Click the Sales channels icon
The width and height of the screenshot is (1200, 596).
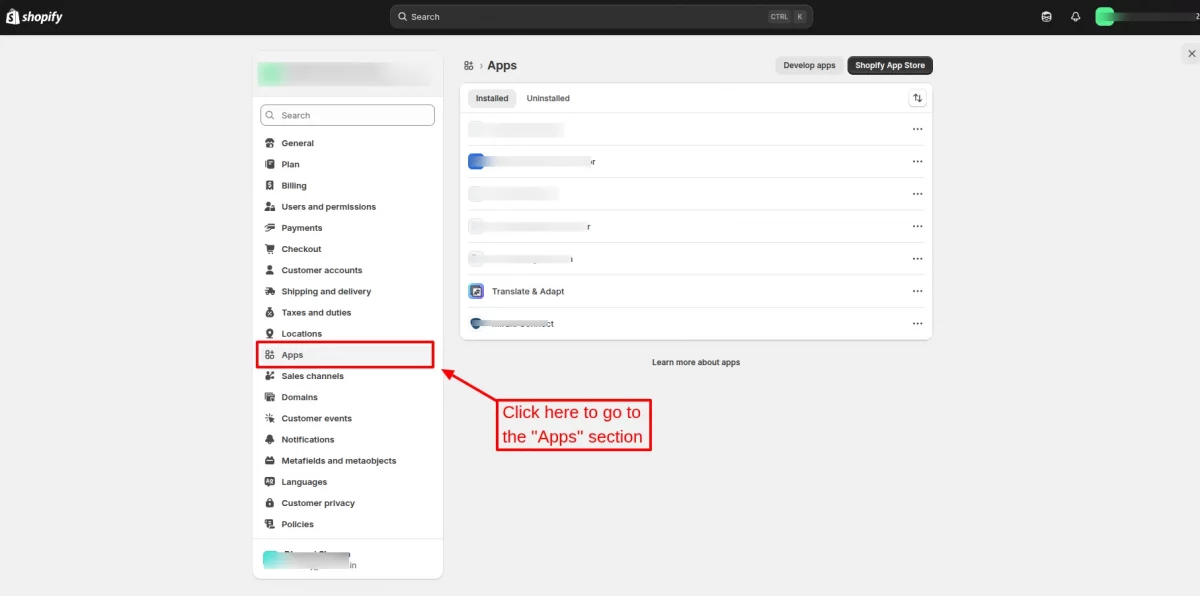pyautogui.click(x=270, y=376)
